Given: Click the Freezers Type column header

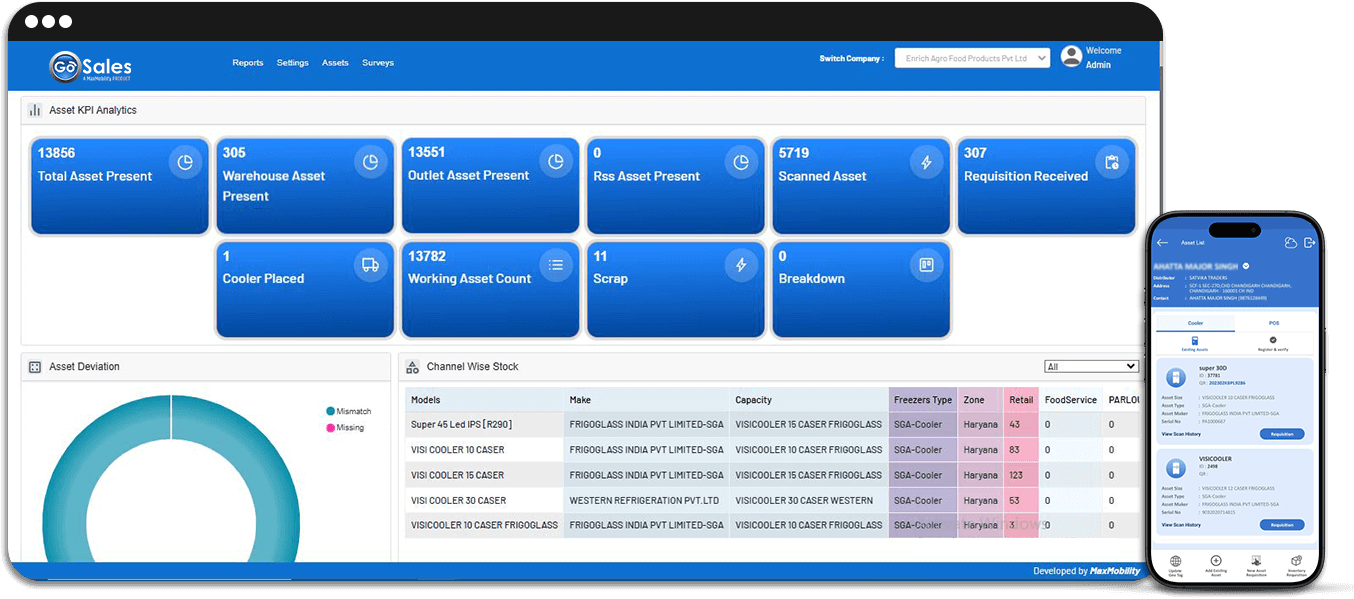Looking at the screenshot, I should (923, 400).
